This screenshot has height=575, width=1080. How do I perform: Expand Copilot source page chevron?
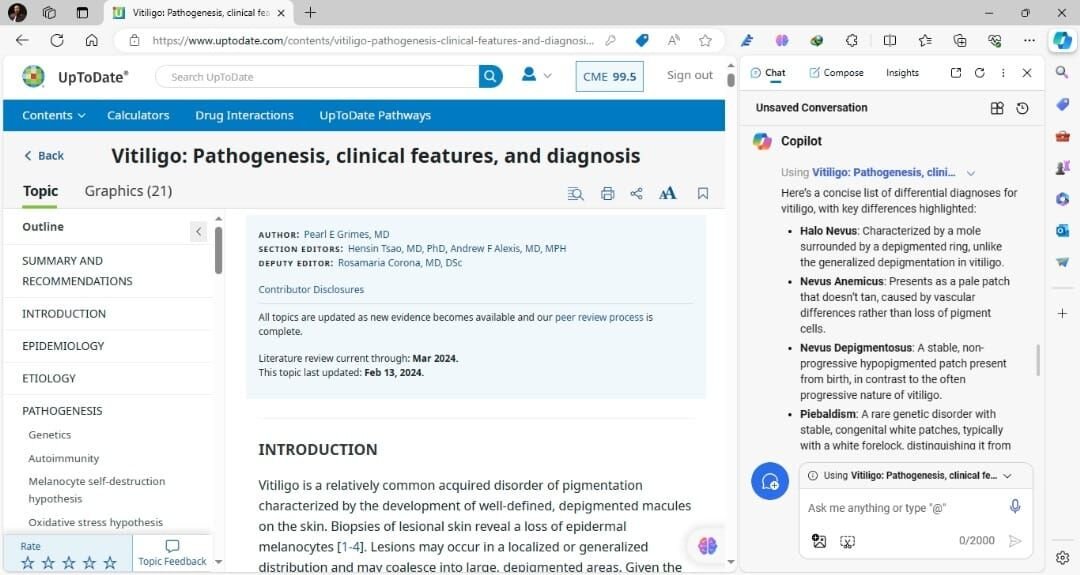click(x=970, y=173)
